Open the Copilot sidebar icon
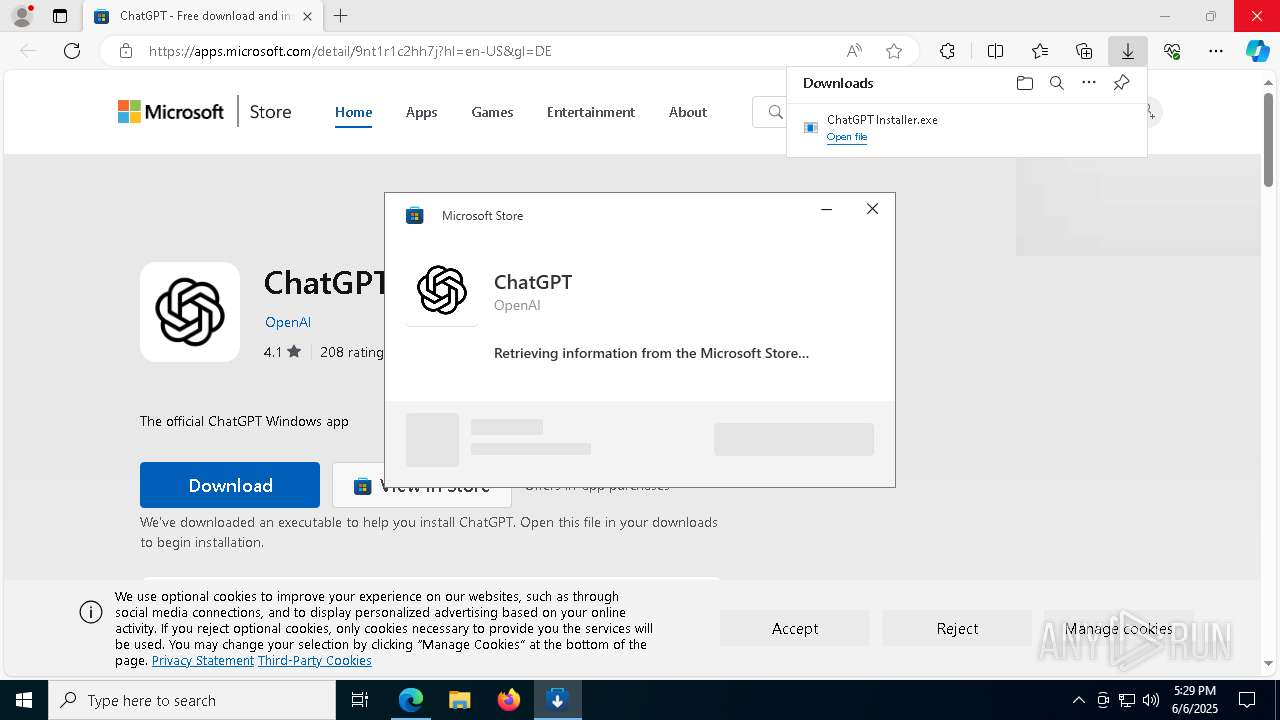This screenshot has height=720, width=1280. (1258, 51)
